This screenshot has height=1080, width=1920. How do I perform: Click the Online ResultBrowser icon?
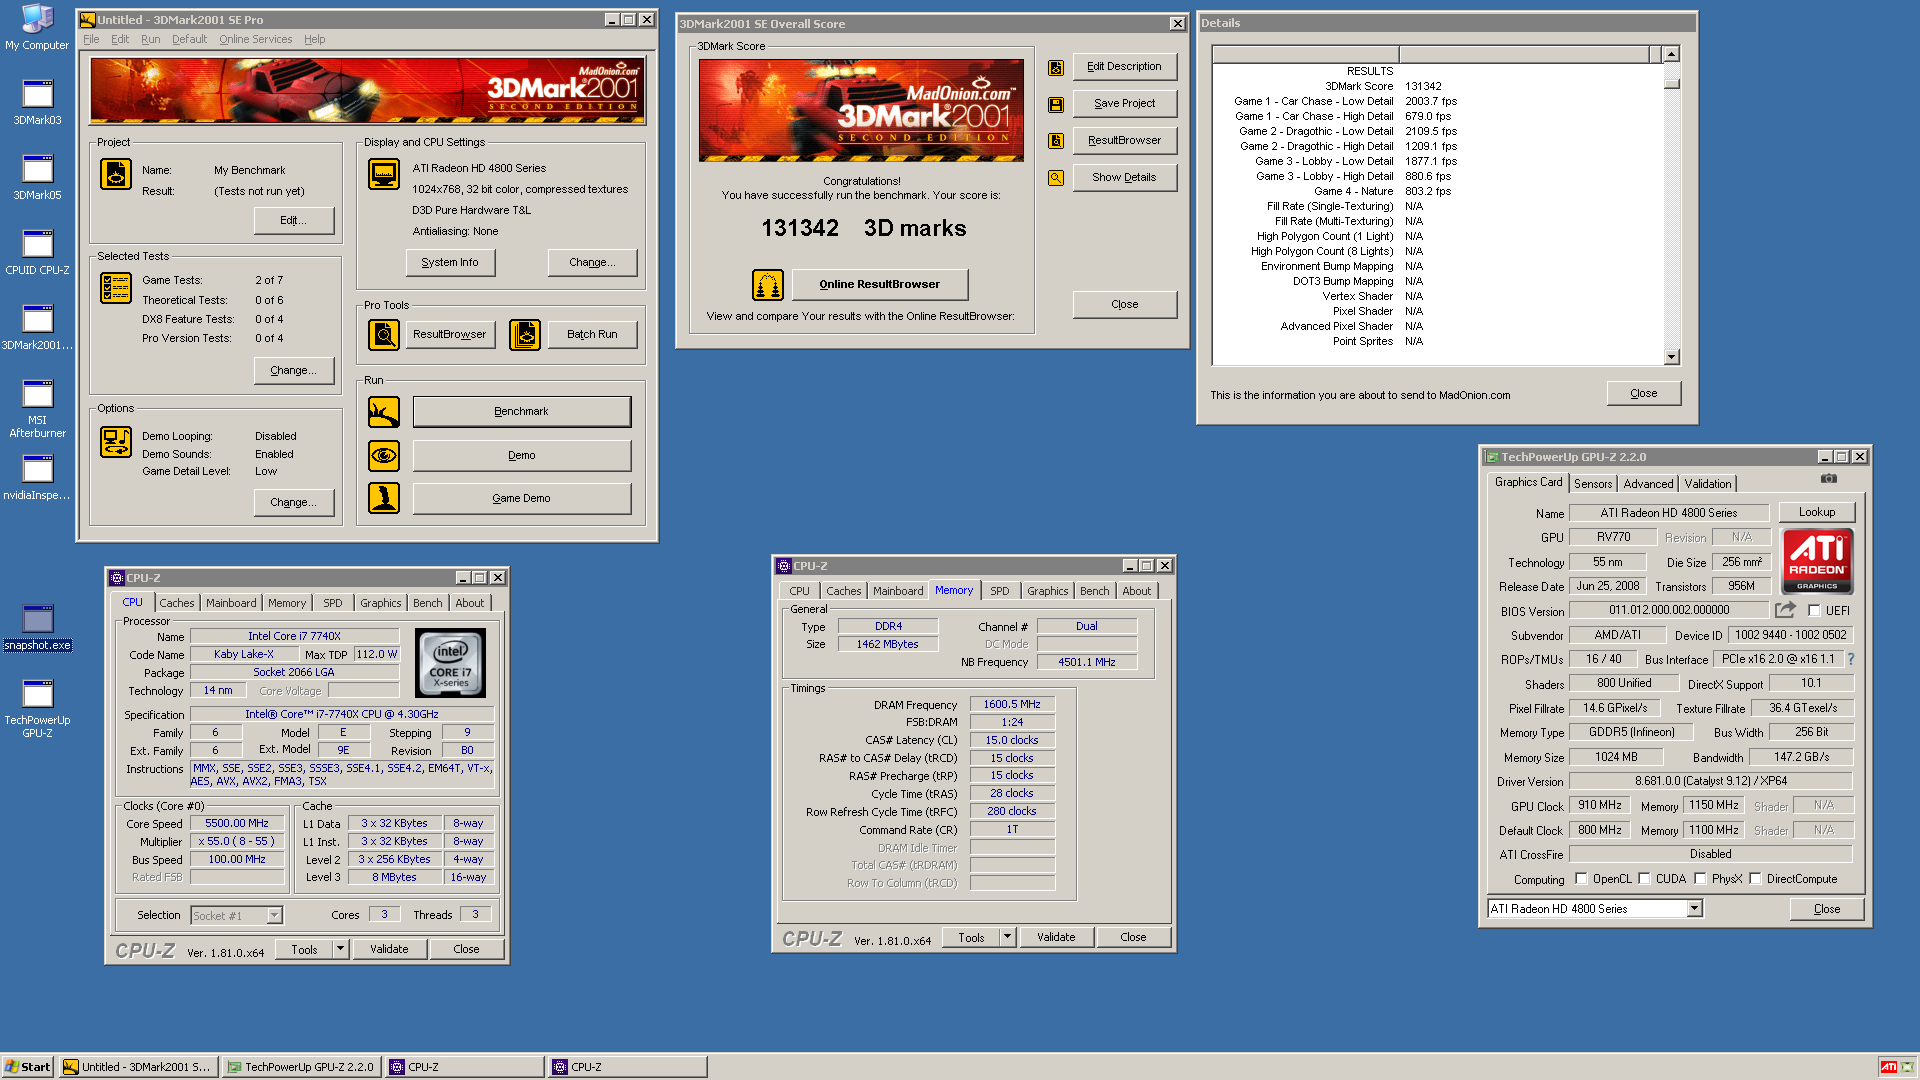click(768, 285)
